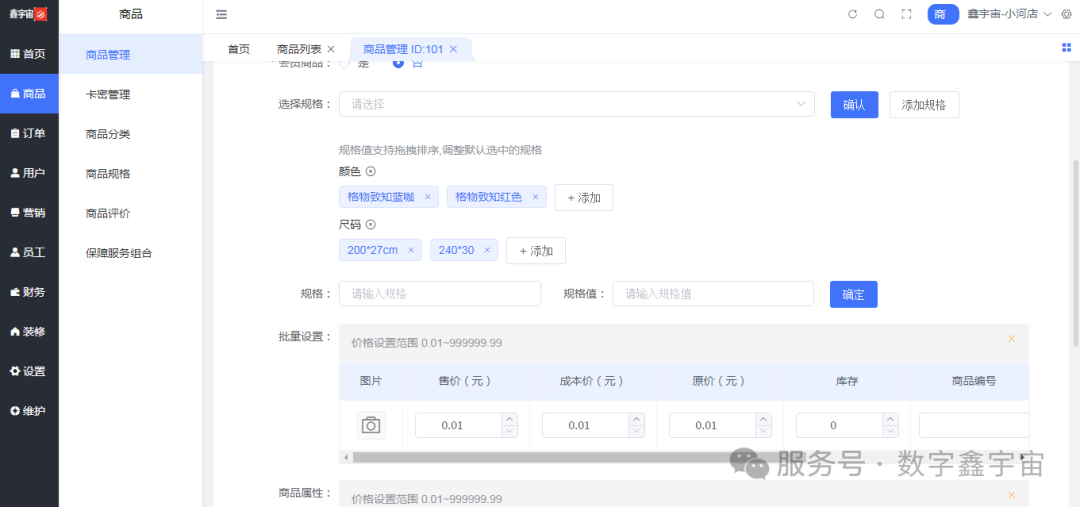Select 商品评价 submenu item
Screen dimensions: 1080x507
point(131,214)
